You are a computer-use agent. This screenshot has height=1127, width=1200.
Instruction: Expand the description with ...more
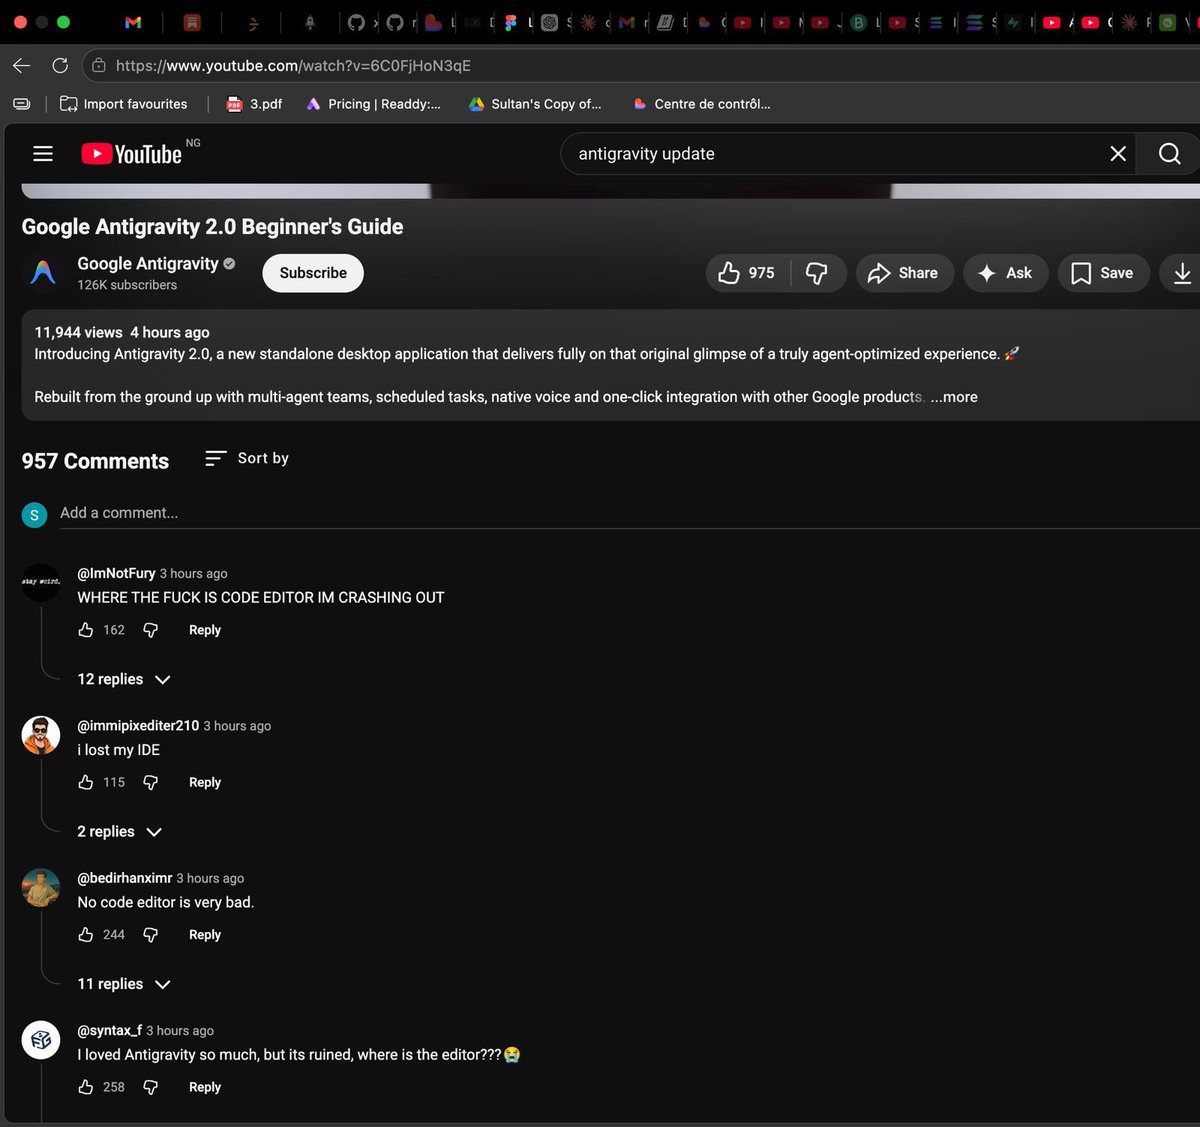tap(954, 397)
